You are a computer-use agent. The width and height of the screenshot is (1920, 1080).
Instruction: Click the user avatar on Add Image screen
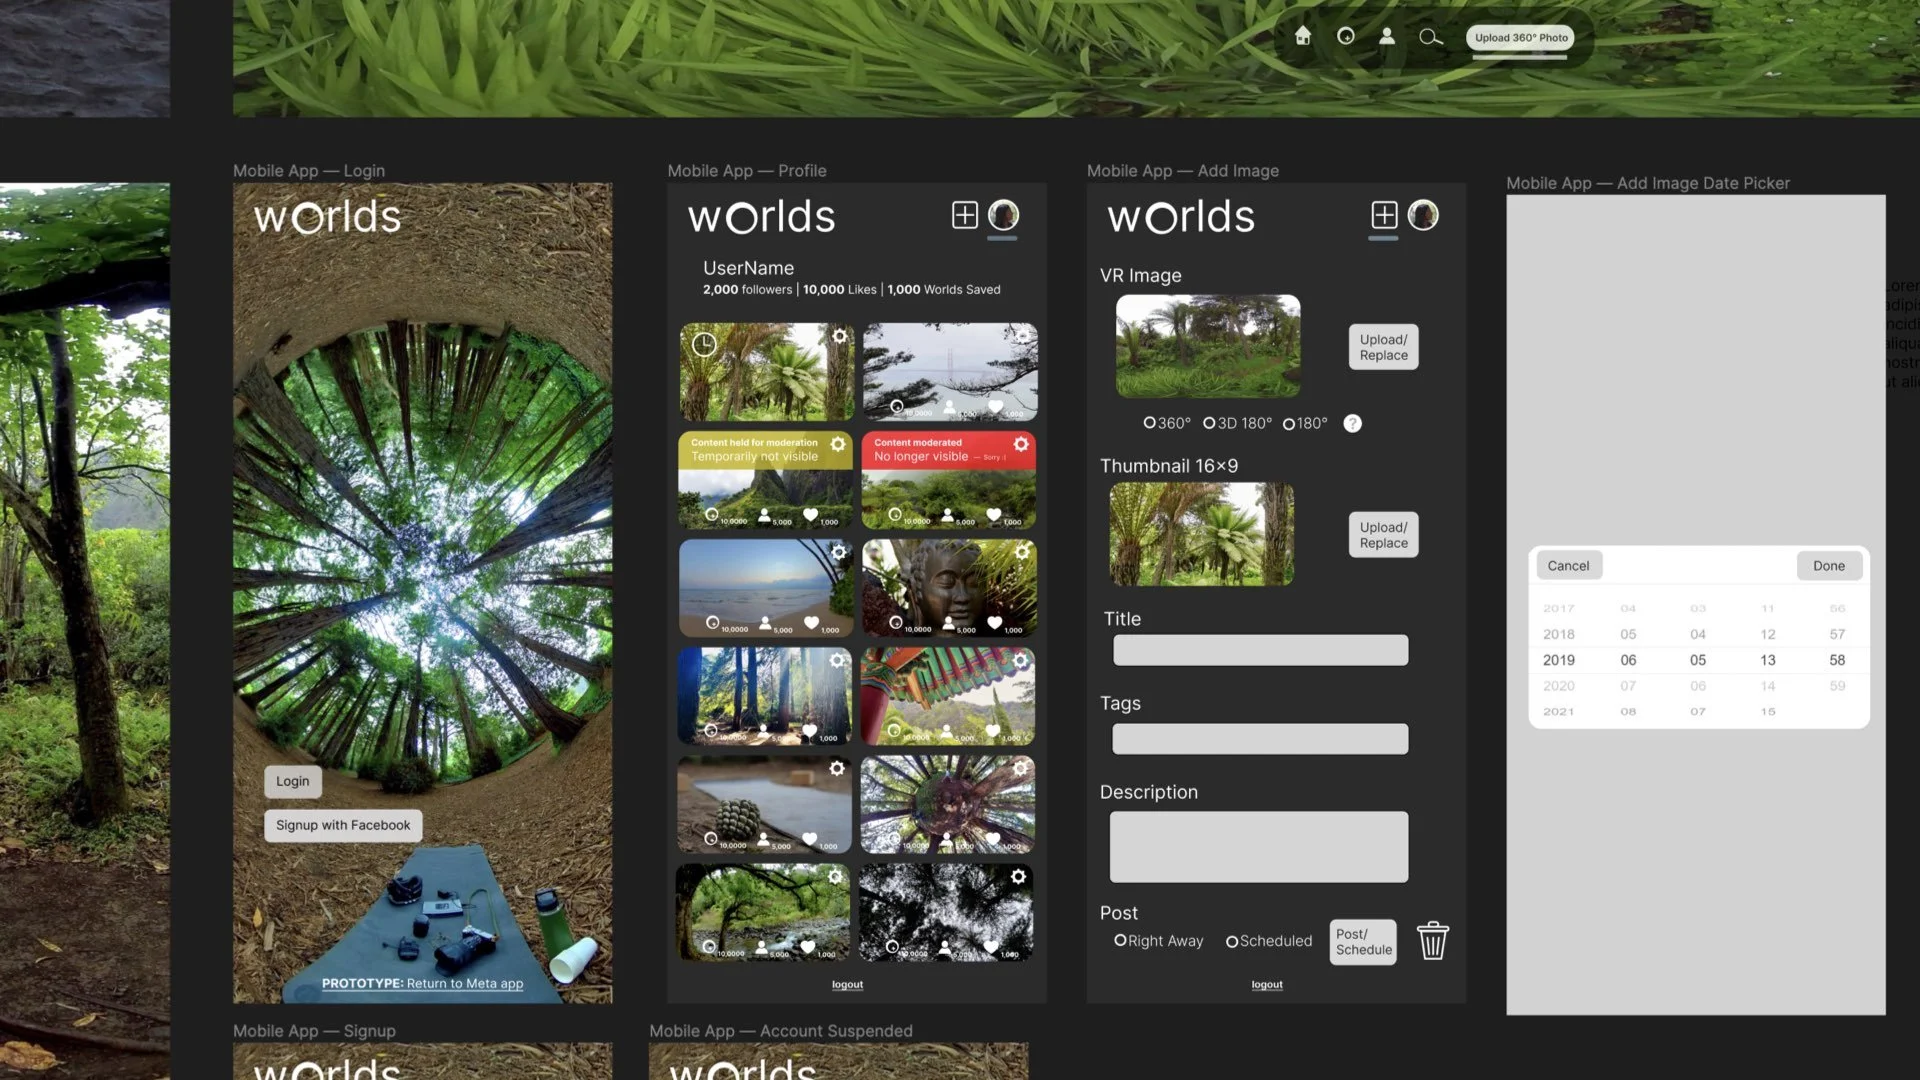1423,215
